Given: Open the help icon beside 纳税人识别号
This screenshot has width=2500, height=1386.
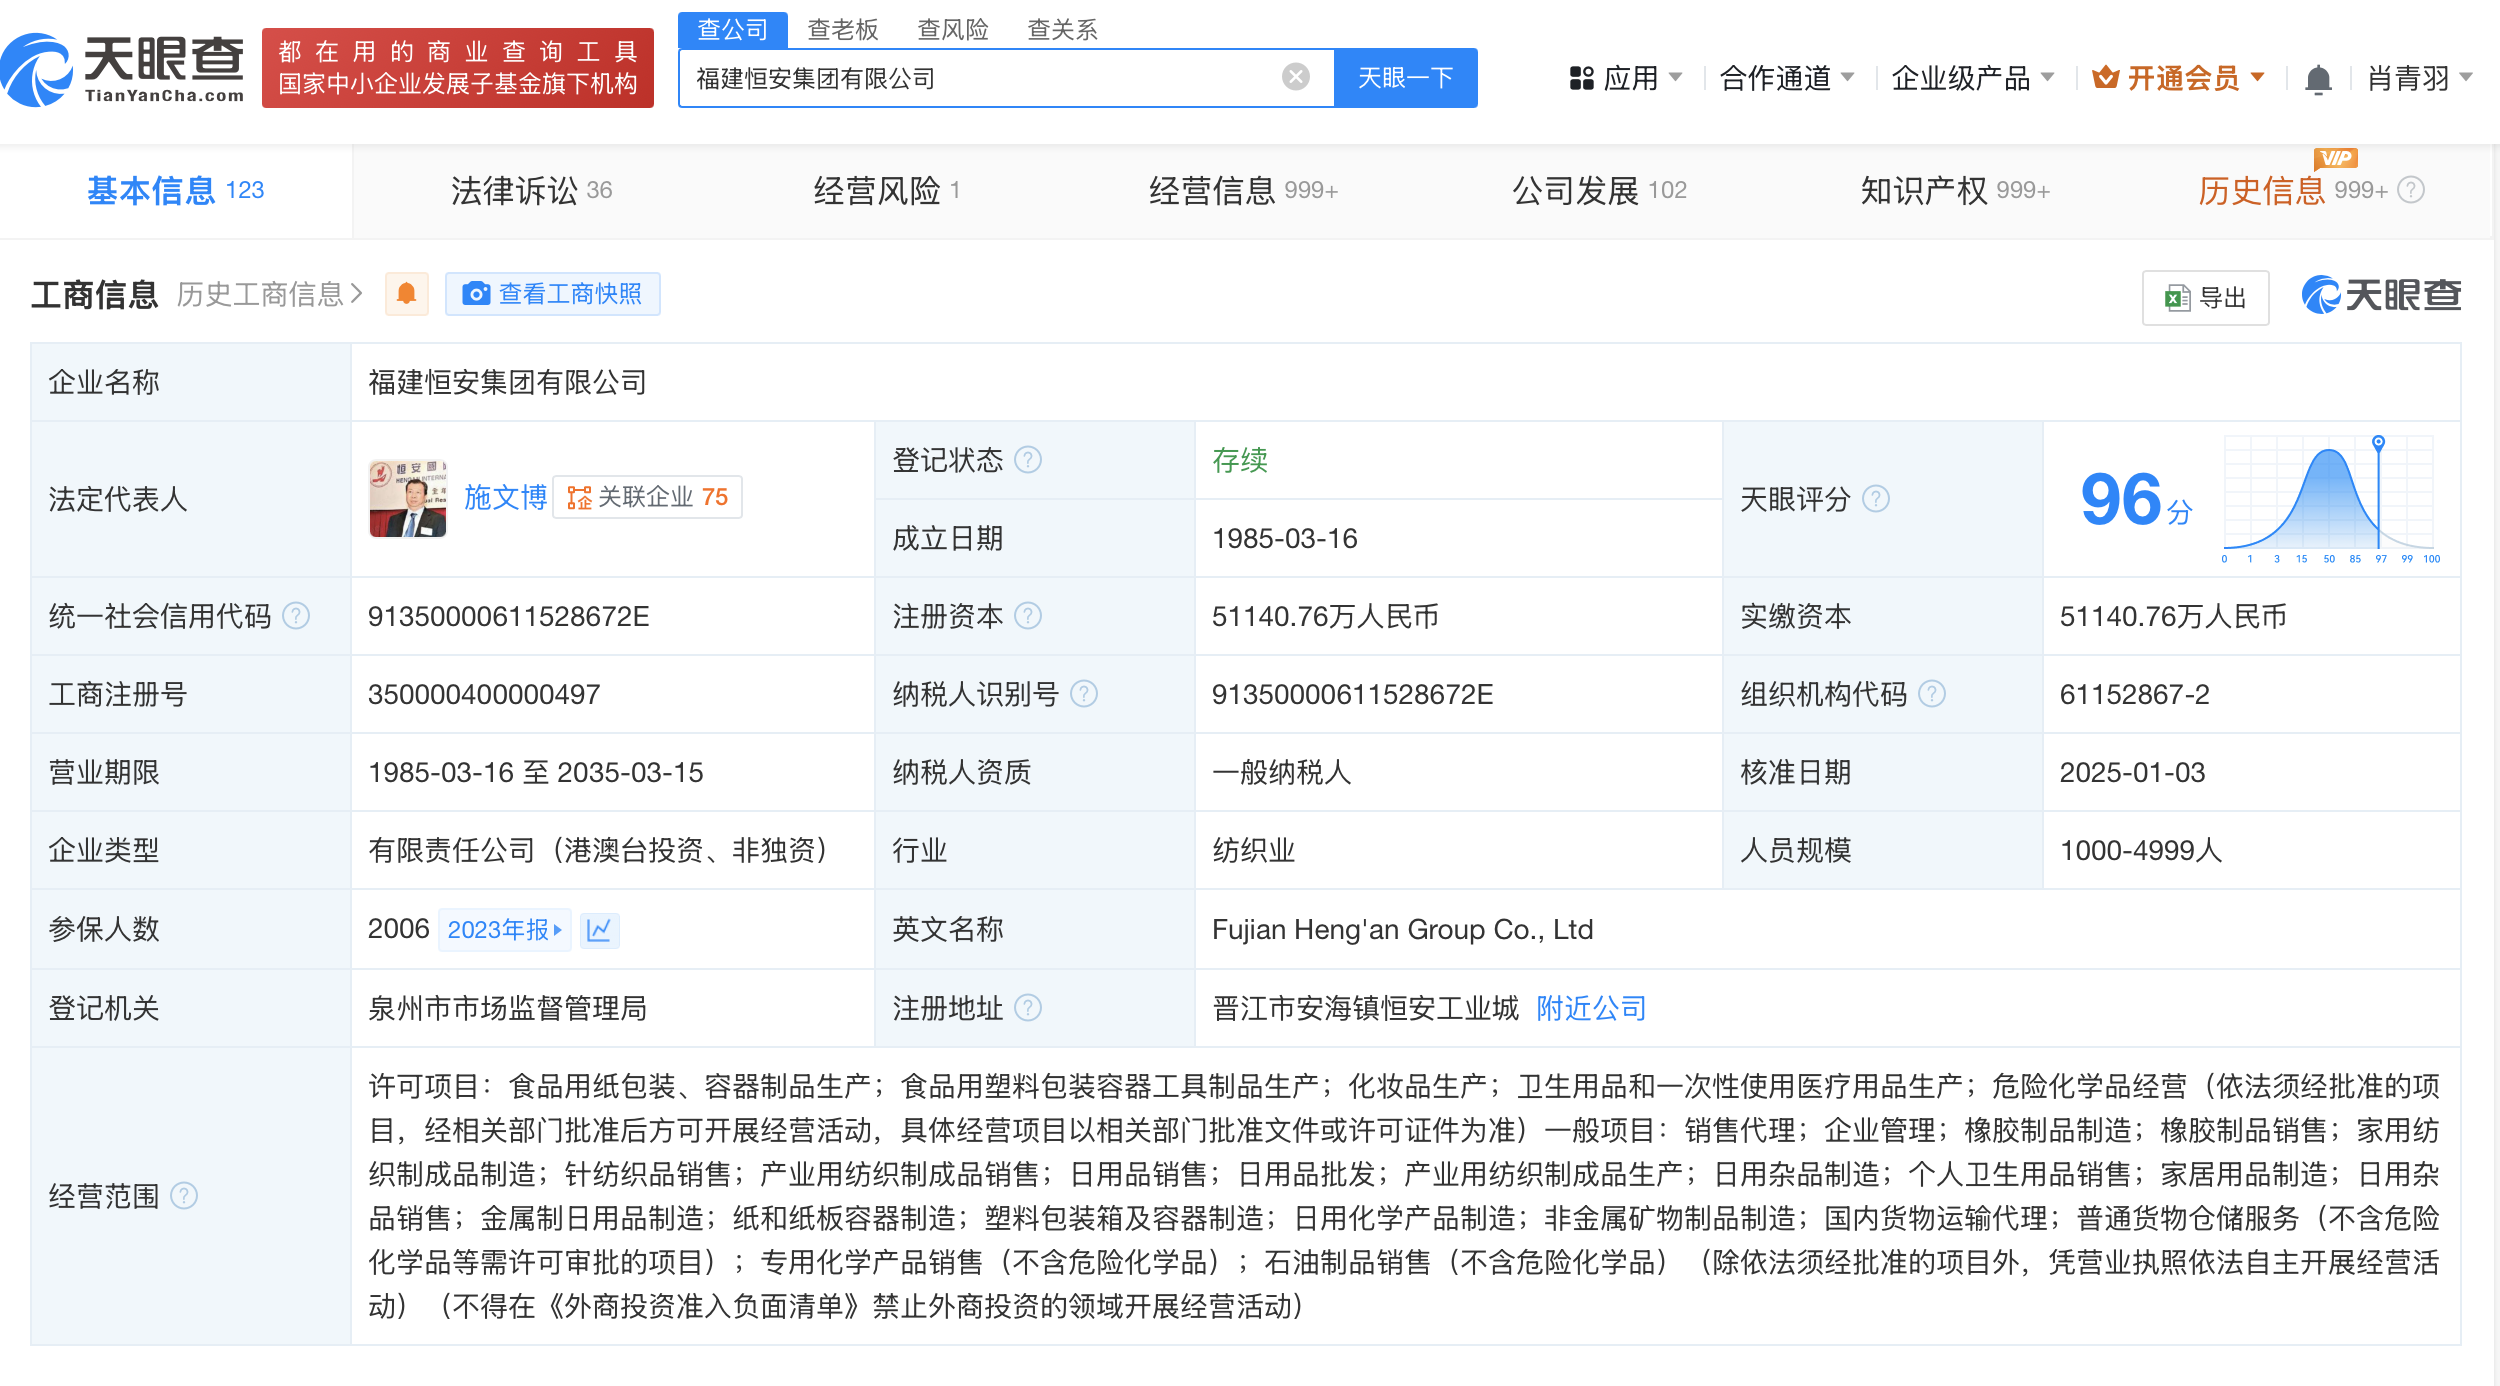Looking at the screenshot, I should pos(1084,694).
